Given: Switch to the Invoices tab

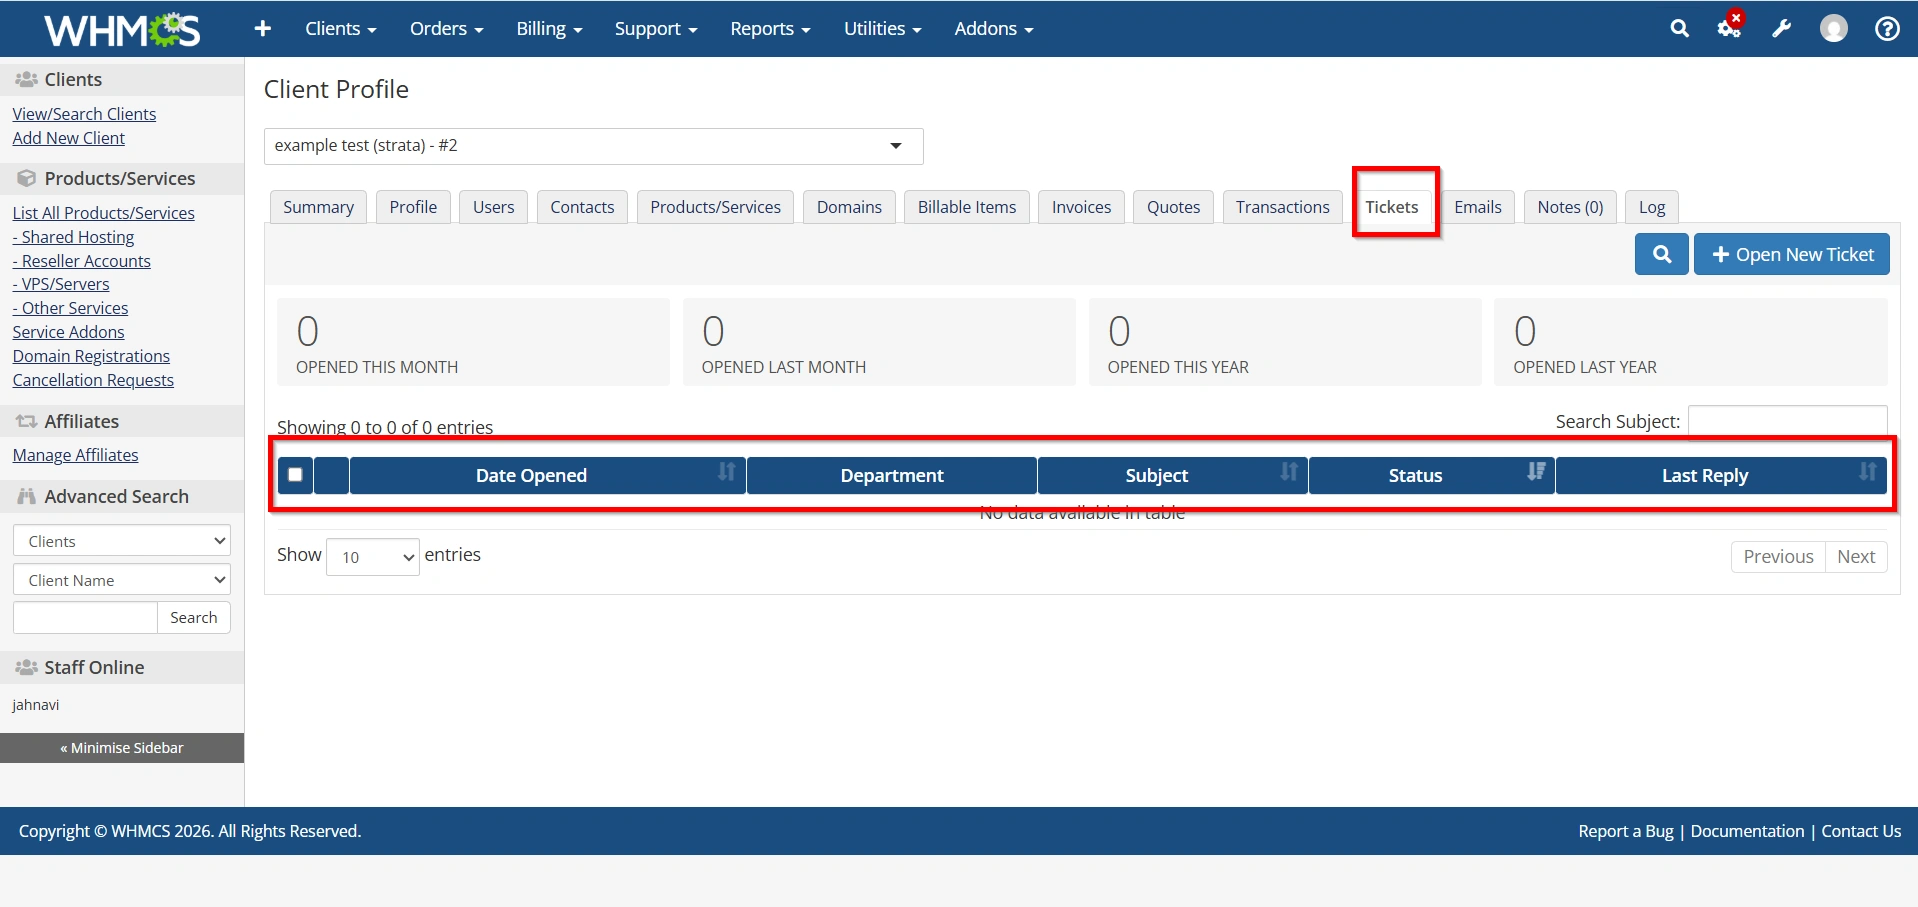Looking at the screenshot, I should click(x=1081, y=207).
